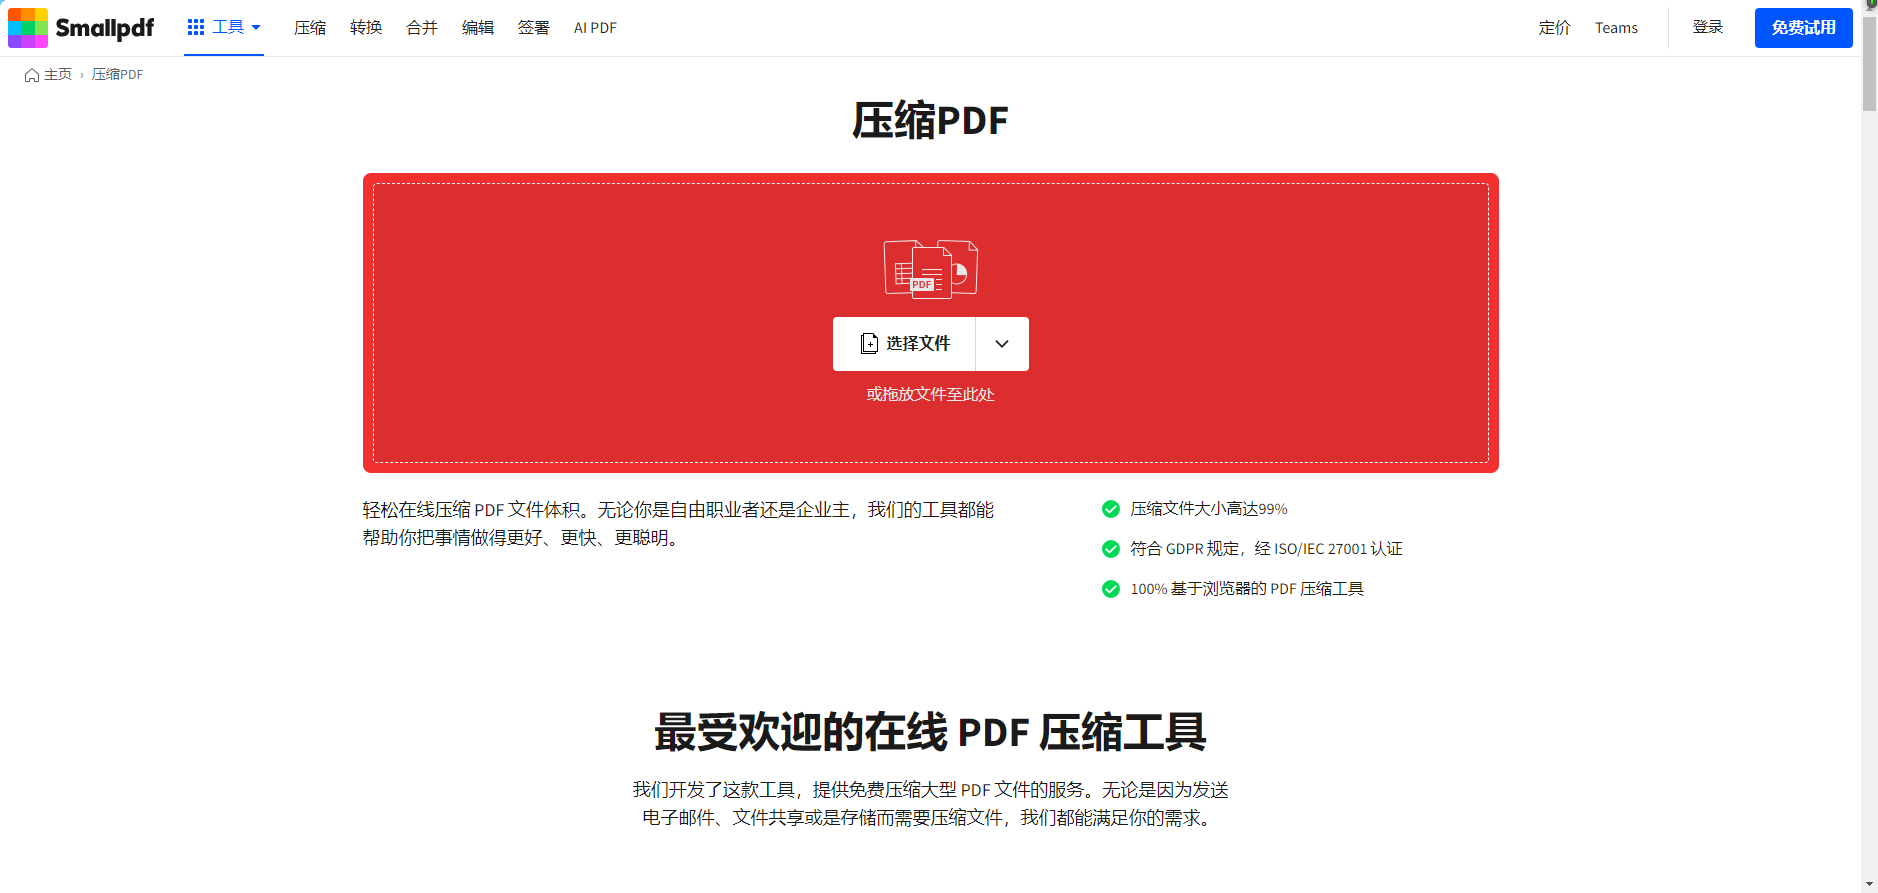Open the 压缩 menu item
This screenshot has height=893, width=1878.
tap(310, 28)
